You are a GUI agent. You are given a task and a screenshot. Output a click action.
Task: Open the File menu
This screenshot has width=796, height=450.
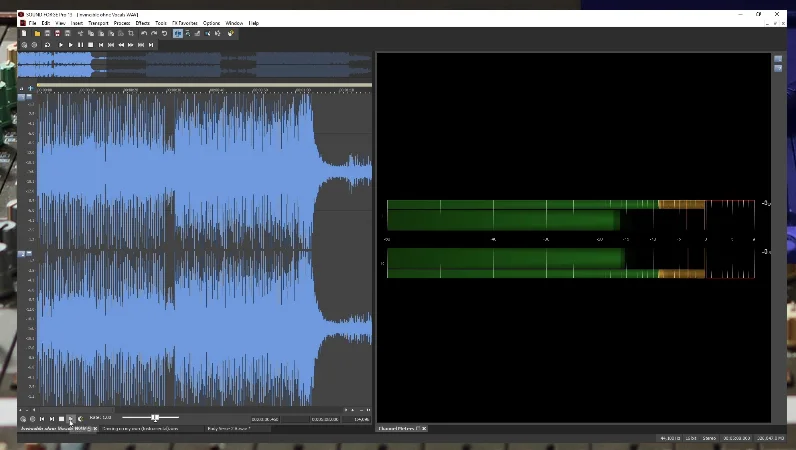[32, 23]
